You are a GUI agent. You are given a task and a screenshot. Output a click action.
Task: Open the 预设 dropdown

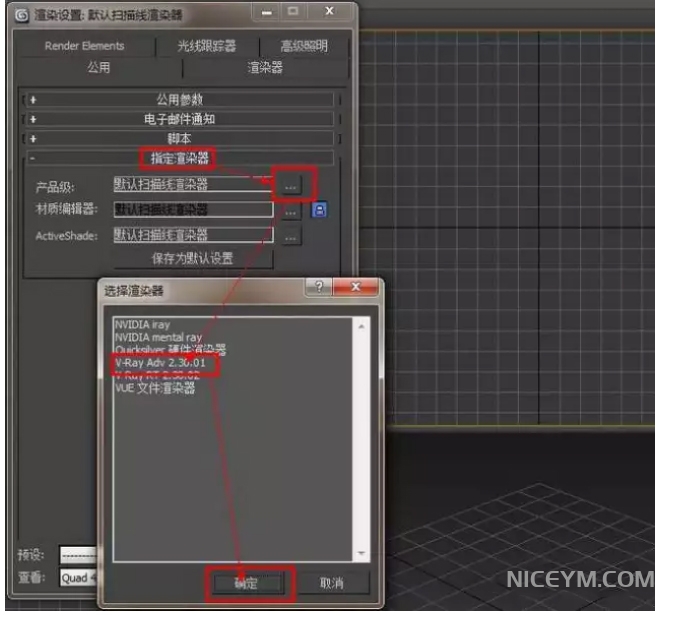coord(79,555)
